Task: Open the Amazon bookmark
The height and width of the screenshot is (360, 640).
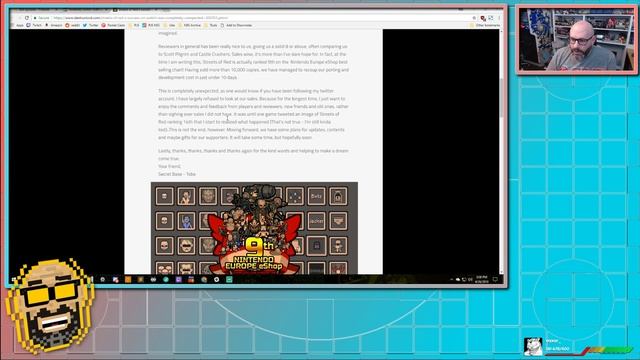Action: coord(54,25)
